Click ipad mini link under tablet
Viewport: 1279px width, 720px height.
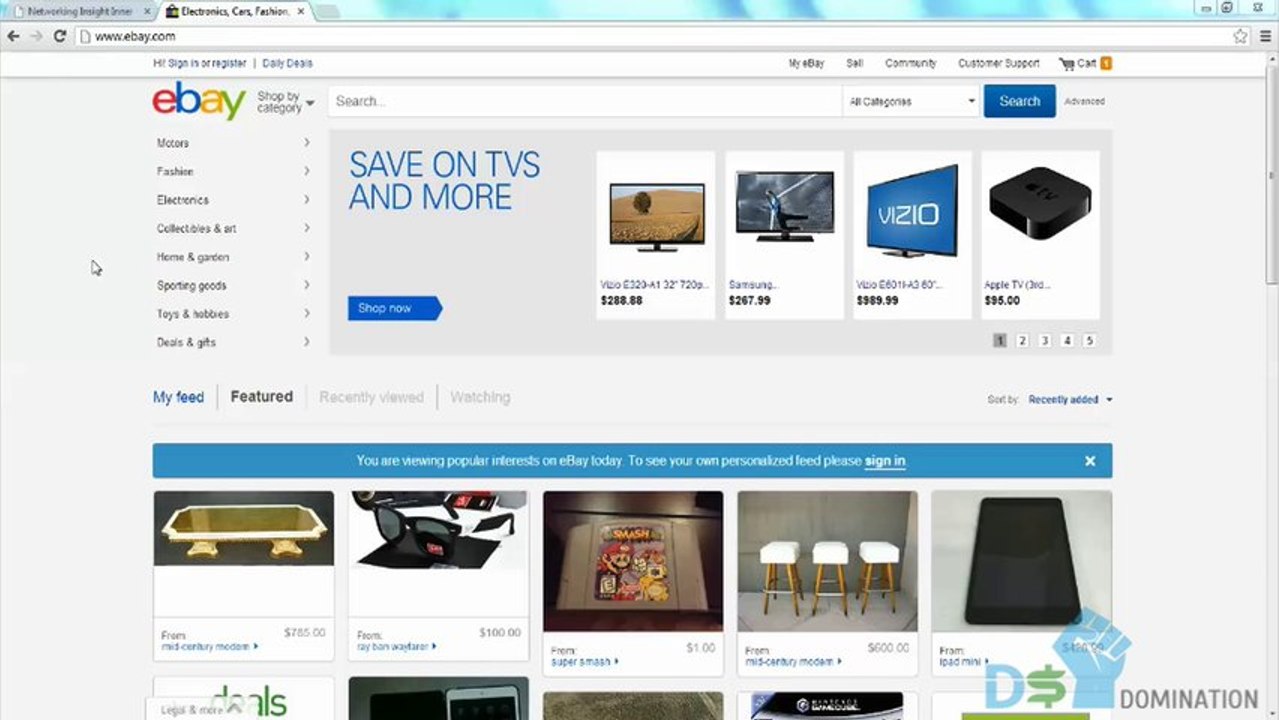[x=964, y=661]
